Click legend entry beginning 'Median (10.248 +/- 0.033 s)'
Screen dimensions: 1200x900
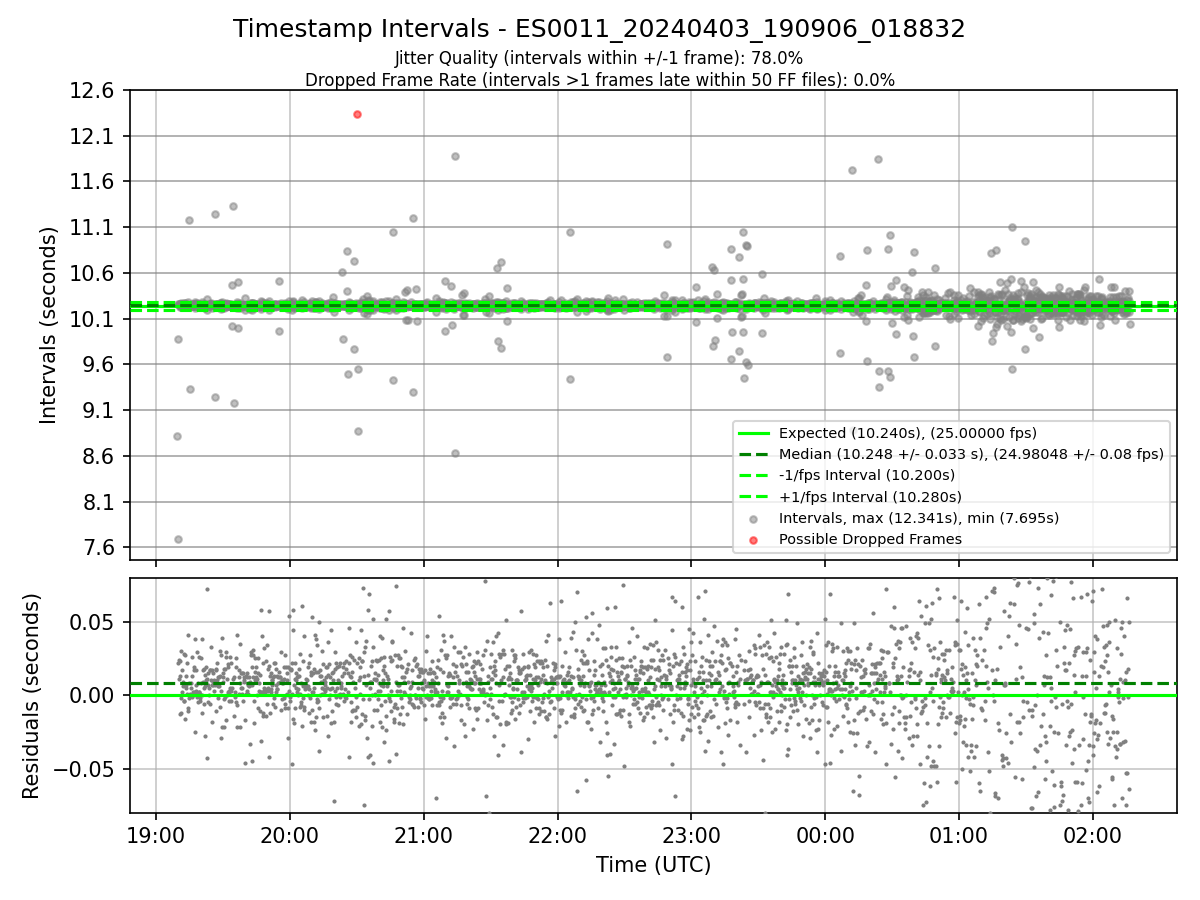pos(971,454)
